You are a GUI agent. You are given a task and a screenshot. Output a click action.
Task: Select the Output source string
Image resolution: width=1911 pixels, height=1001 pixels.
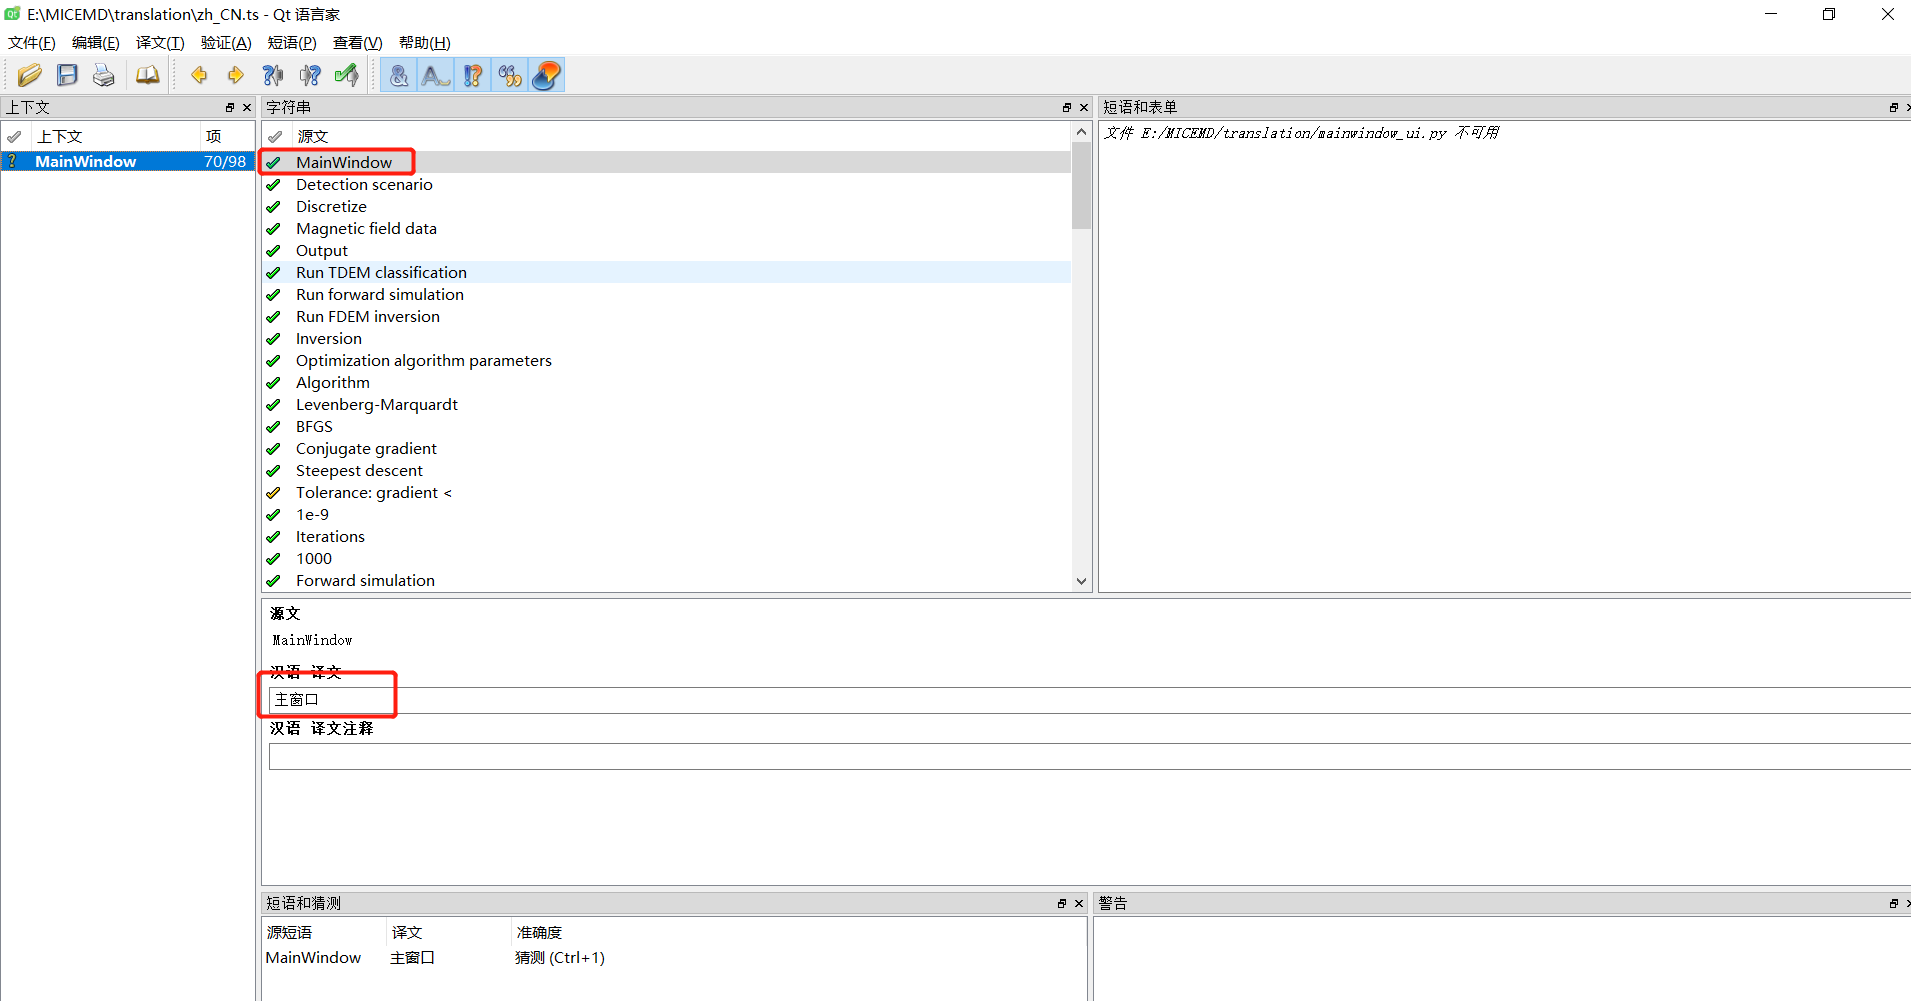(x=667, y=250)
